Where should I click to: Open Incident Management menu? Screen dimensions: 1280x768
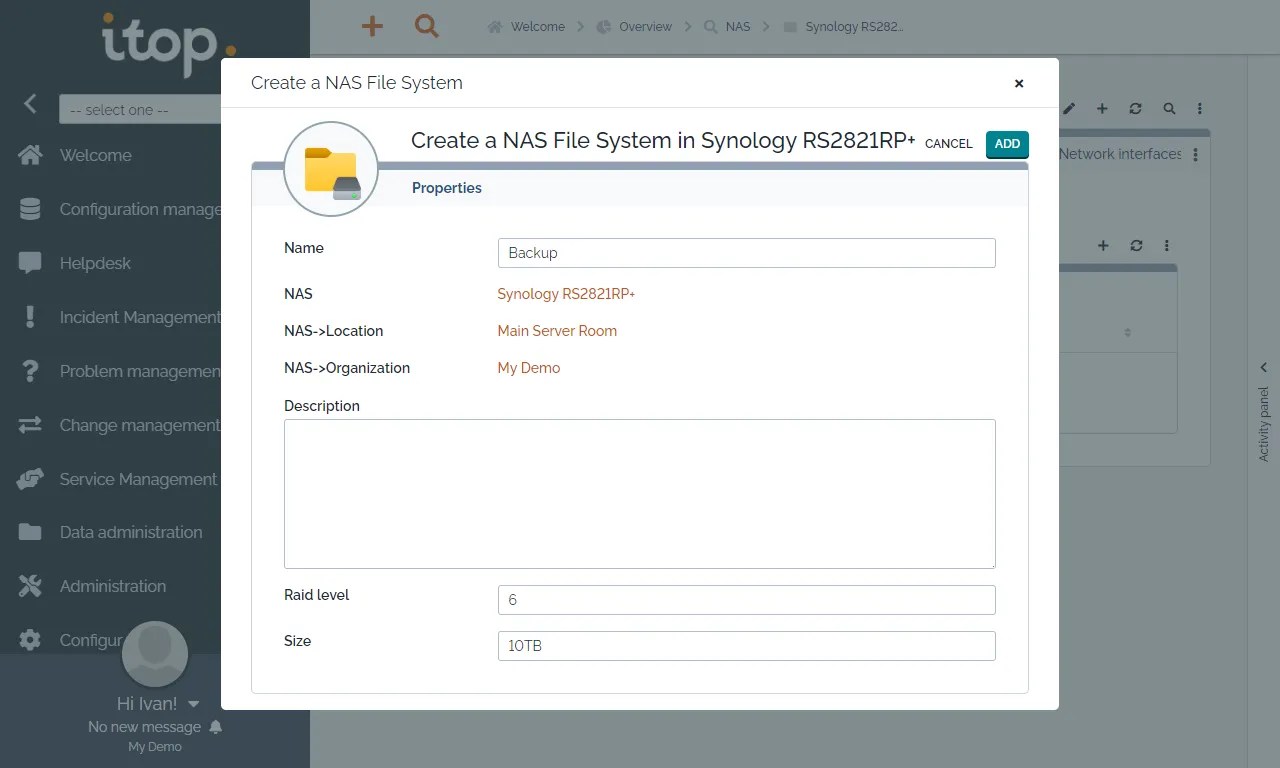[x=140, y=317]
